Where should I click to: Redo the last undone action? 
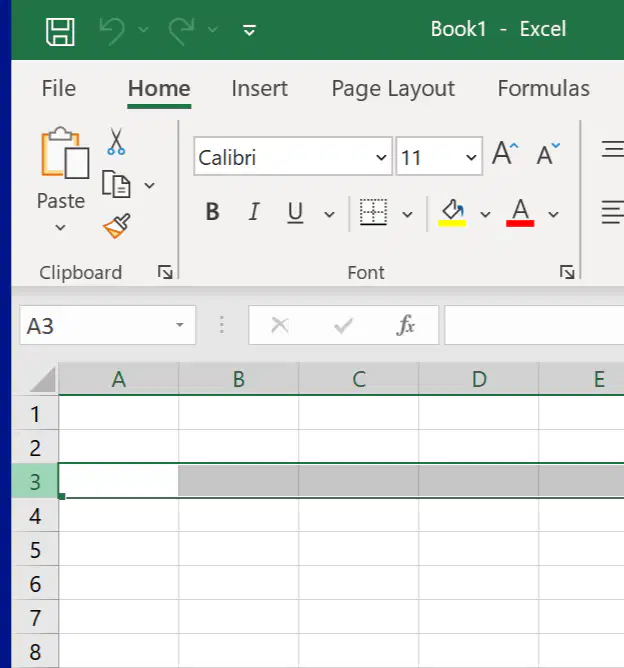pyautogui.click(x=181, y=31)
